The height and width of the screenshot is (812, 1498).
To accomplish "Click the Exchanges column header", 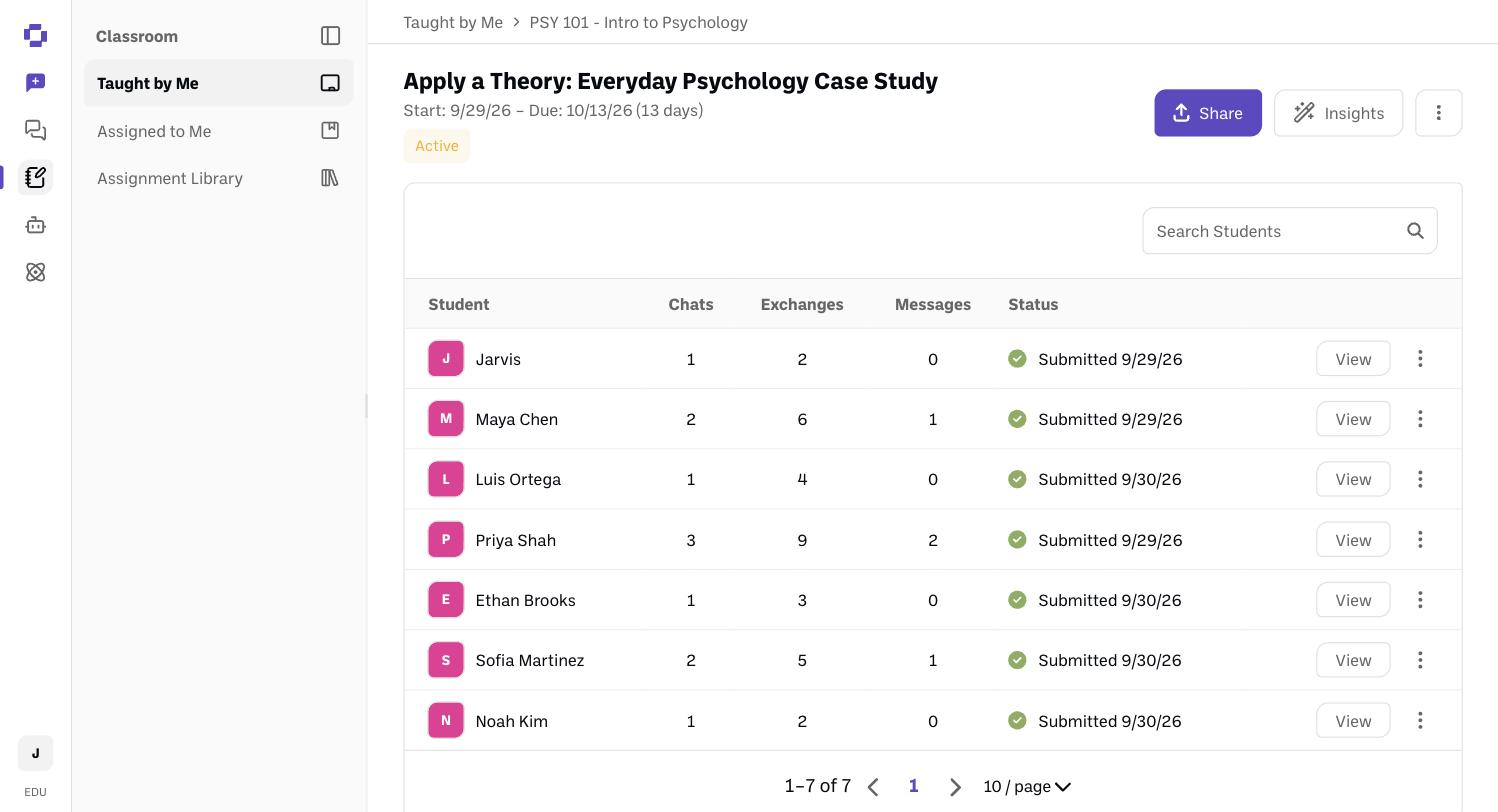I will pyautogui.click(x=802, y=304).
